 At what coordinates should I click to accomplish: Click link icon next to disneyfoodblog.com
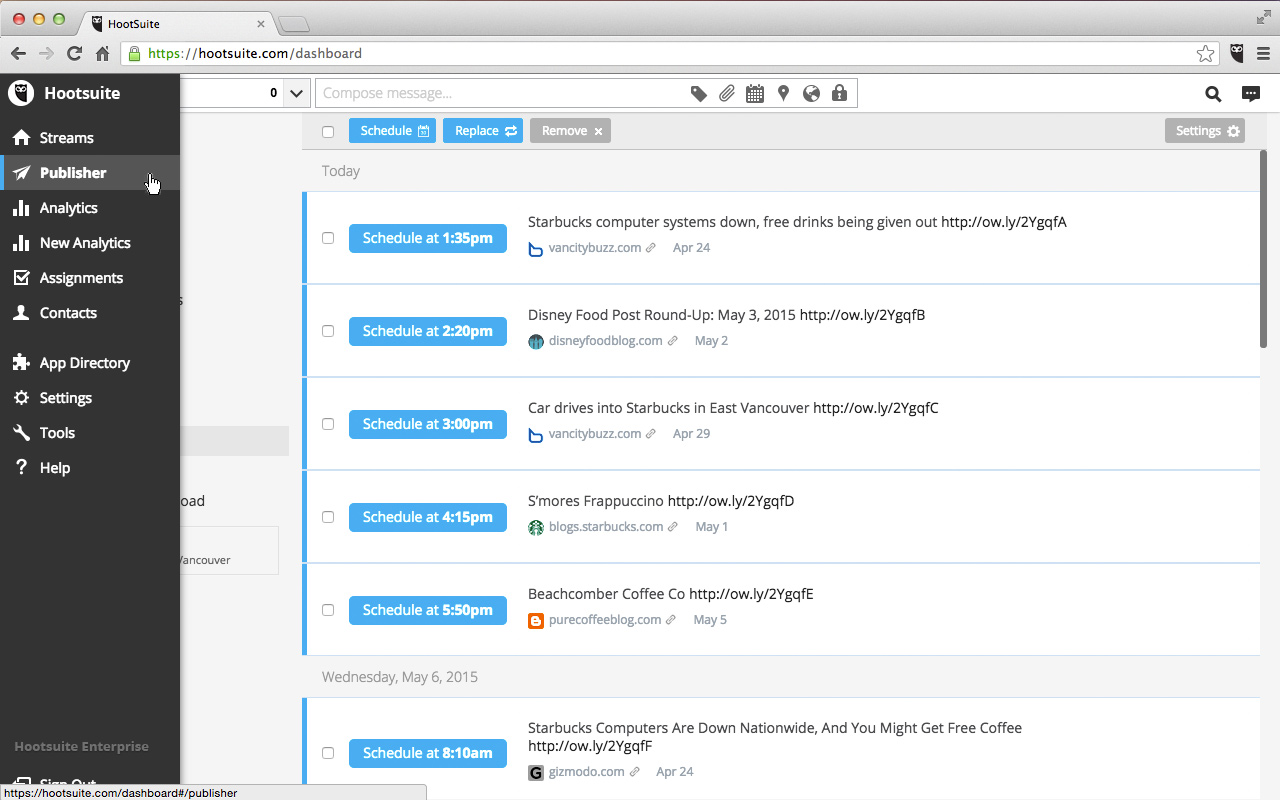click(x=672, y=341)
